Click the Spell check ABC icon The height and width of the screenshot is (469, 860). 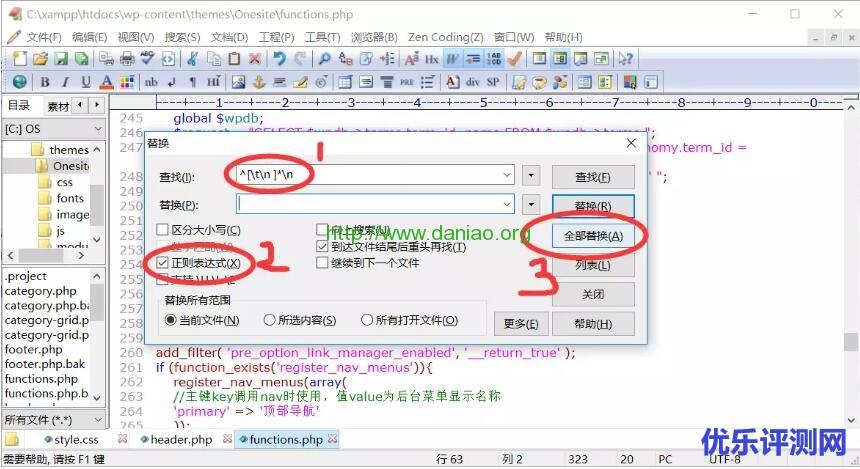click(148, 59)
